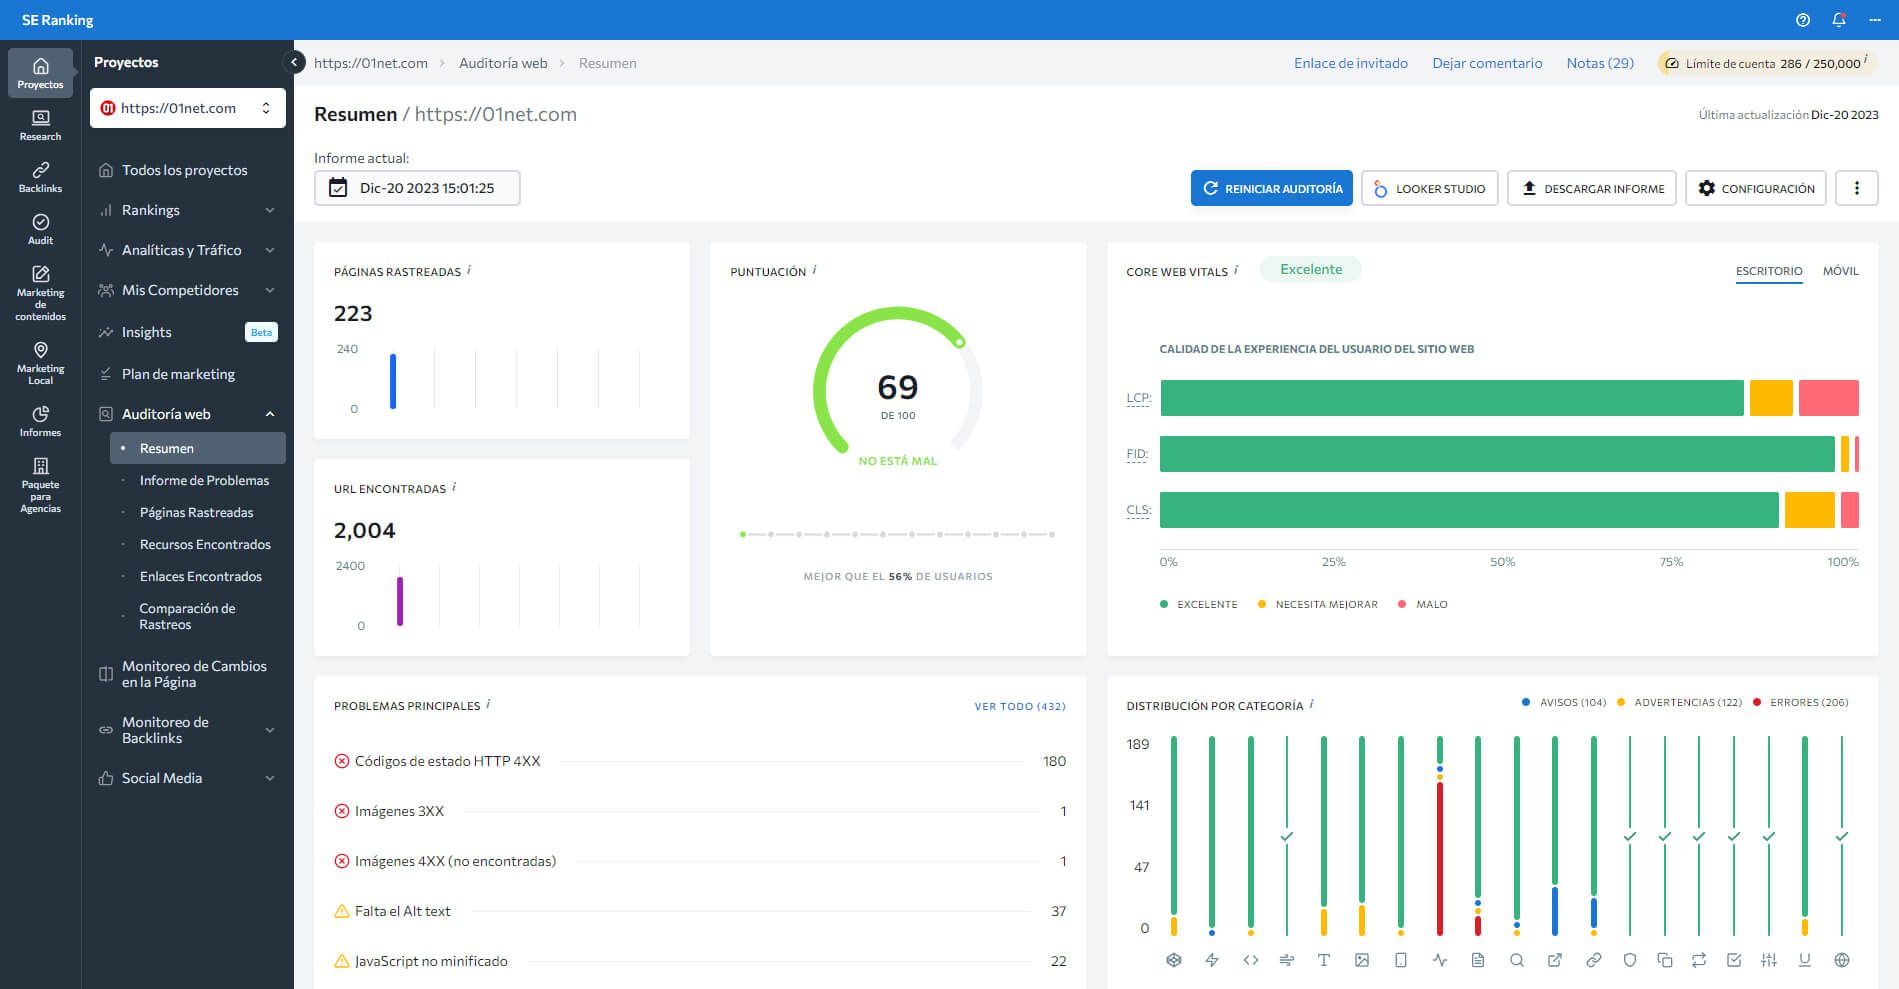This screenshot has height=989, width=1899.
Task: Click the image category icon
Action: point(1362,960)
